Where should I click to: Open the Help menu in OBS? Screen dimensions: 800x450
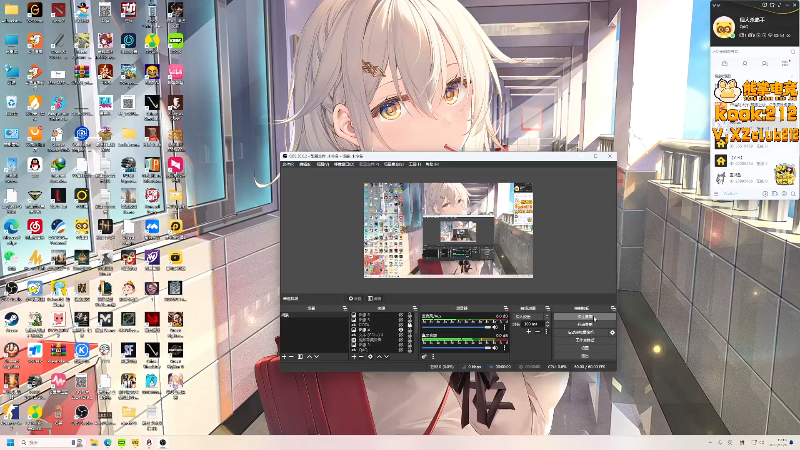tap(432, 164)
